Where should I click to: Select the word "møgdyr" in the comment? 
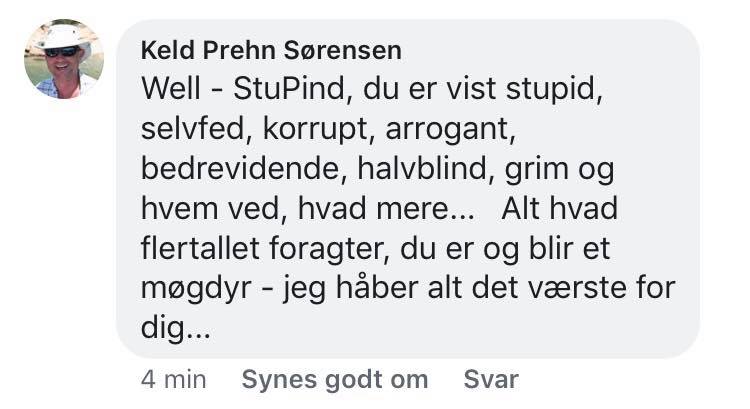point(184,289)
